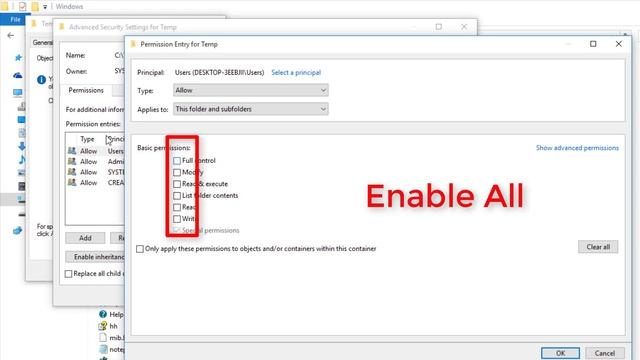This screenshot has width=640, height=360.
Task: Check the Read permission checkbox
Action: tap(177, 207)
